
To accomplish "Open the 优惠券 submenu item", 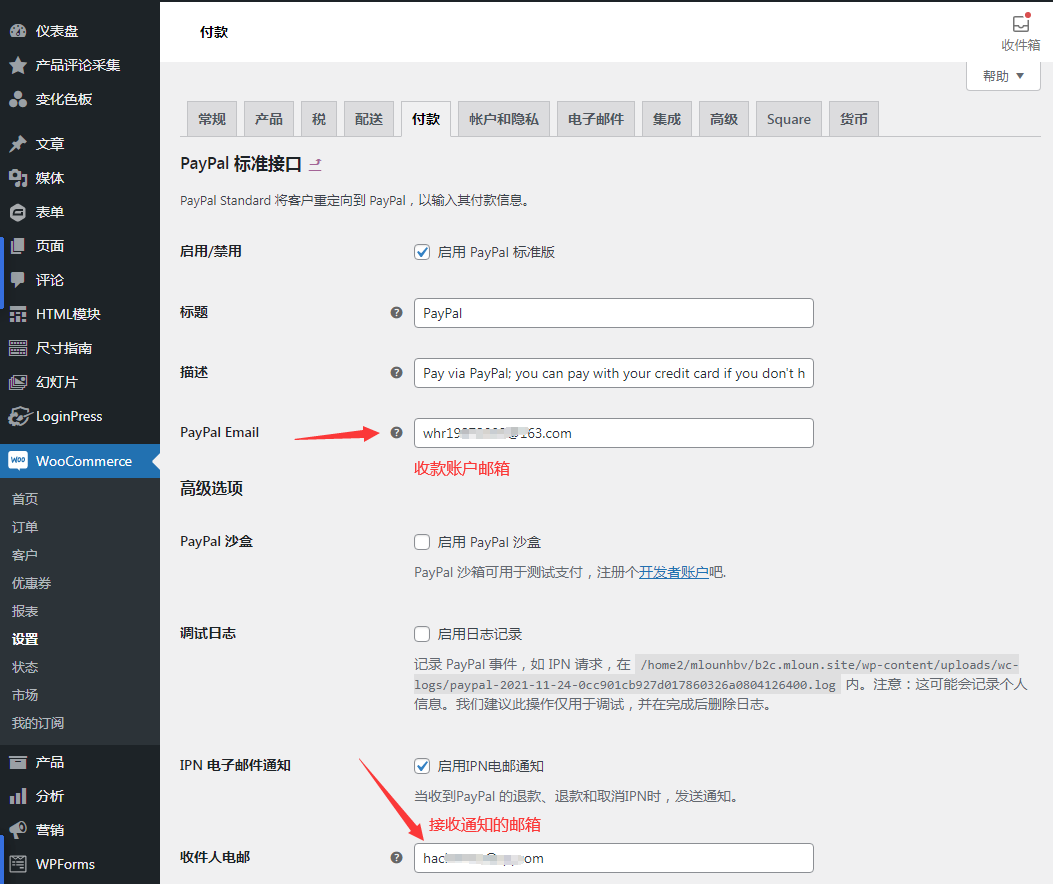I will tap(32, 583).
